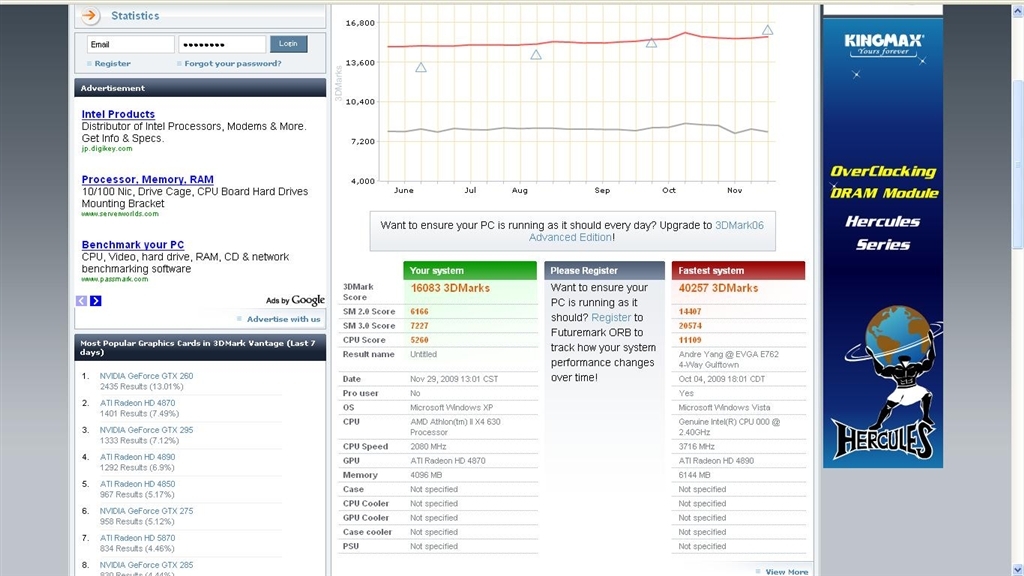Click the next ad arrow icon
Image resolution: width=1024 pixels, height=576 pixels.
(x=96, y=301)
